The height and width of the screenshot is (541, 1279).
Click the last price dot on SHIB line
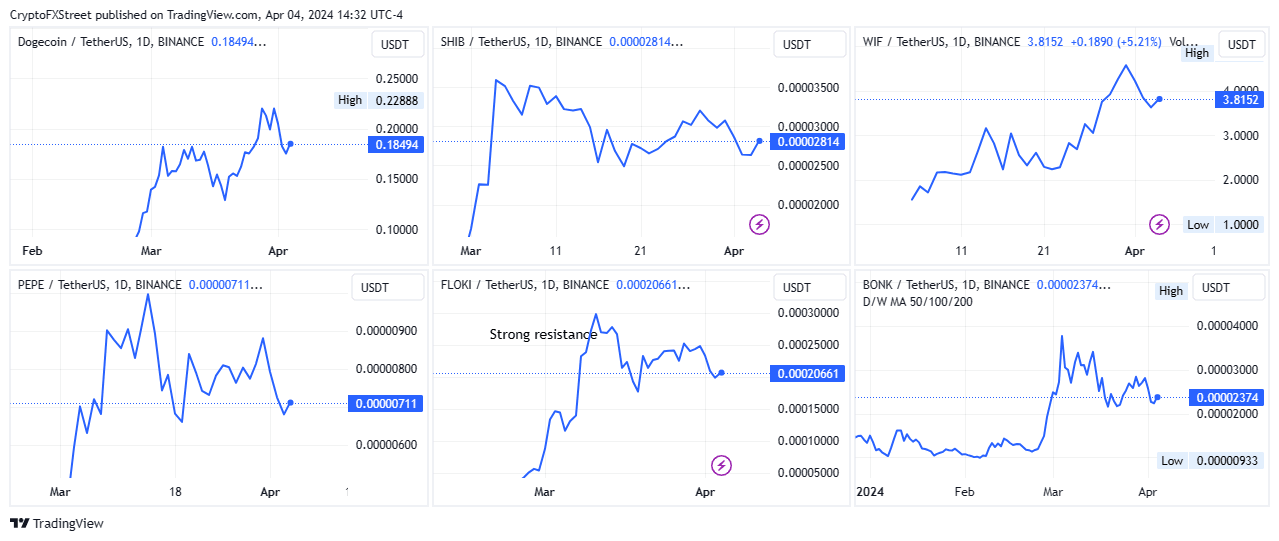(760, 141)
